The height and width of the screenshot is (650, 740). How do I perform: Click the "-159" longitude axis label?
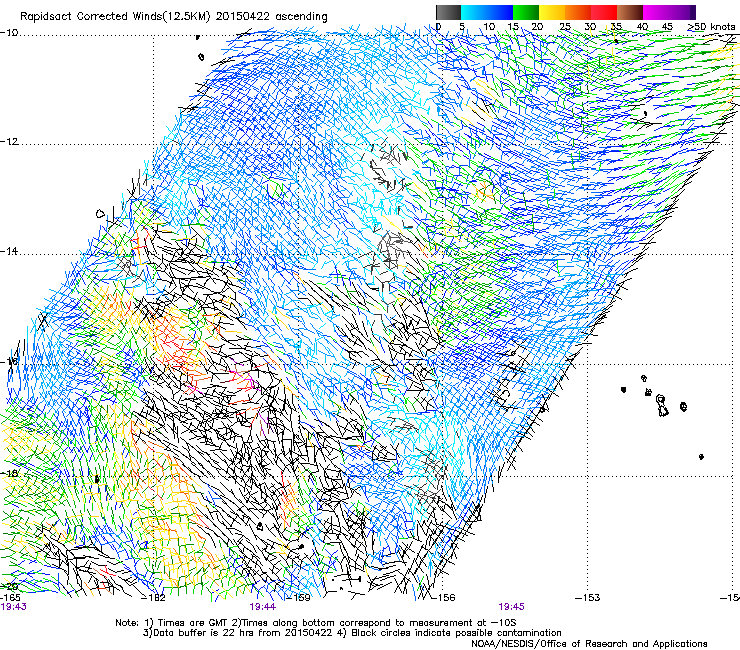click(298, 598)
